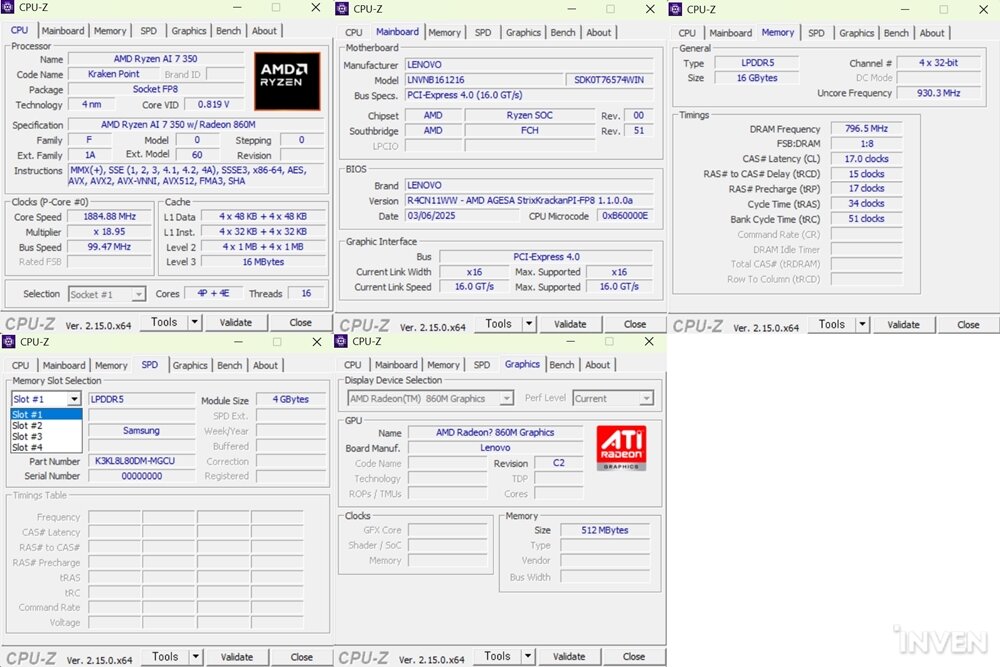Select the Memory tab in the Motherboard details window
The width and height of the screenshot is (1000, 667).
point(445,33)
